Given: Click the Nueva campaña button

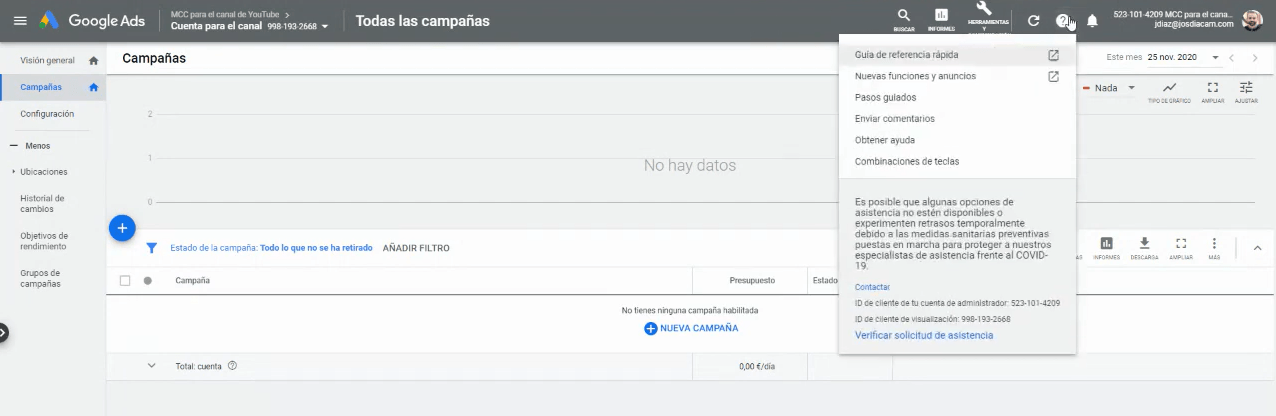Looking at the screenshot, I should pos(691,328).
